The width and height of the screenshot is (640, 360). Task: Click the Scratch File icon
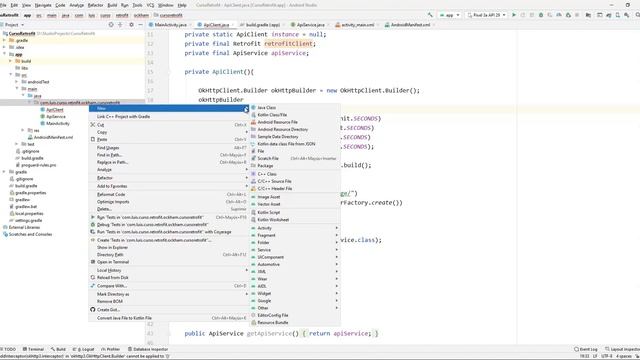253,158
